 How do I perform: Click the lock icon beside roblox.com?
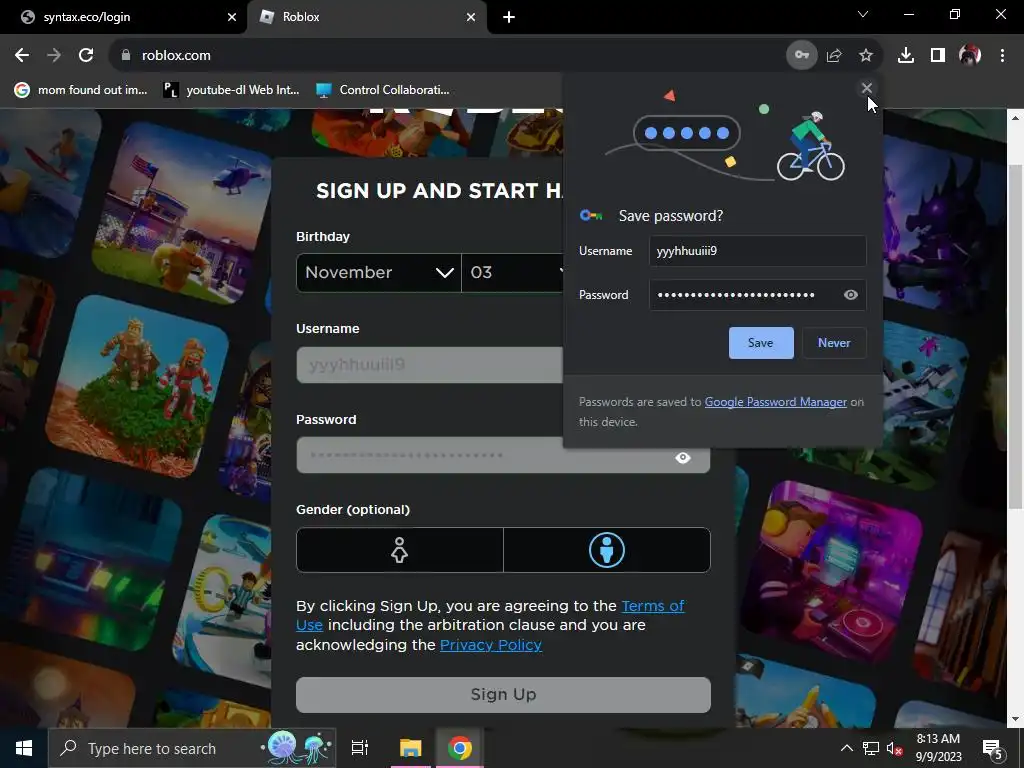[126, 56]
